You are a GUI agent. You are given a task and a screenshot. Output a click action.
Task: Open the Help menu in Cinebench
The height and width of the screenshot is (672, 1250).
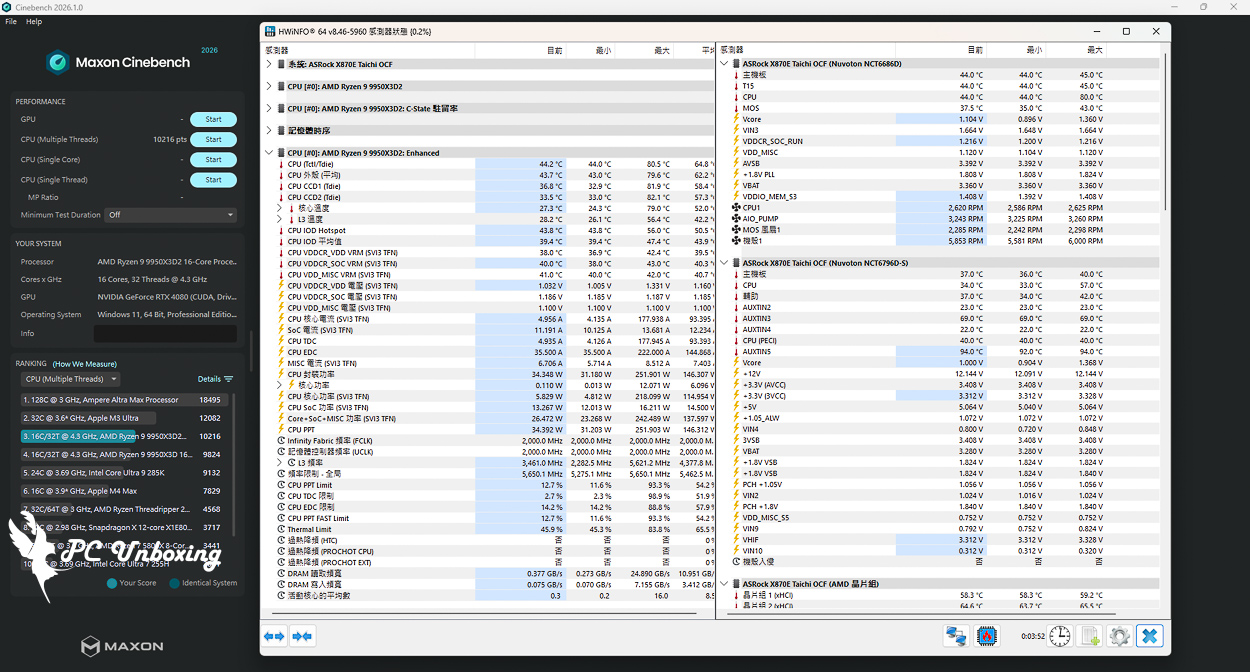pyautogui.click(x=34, y=21)
